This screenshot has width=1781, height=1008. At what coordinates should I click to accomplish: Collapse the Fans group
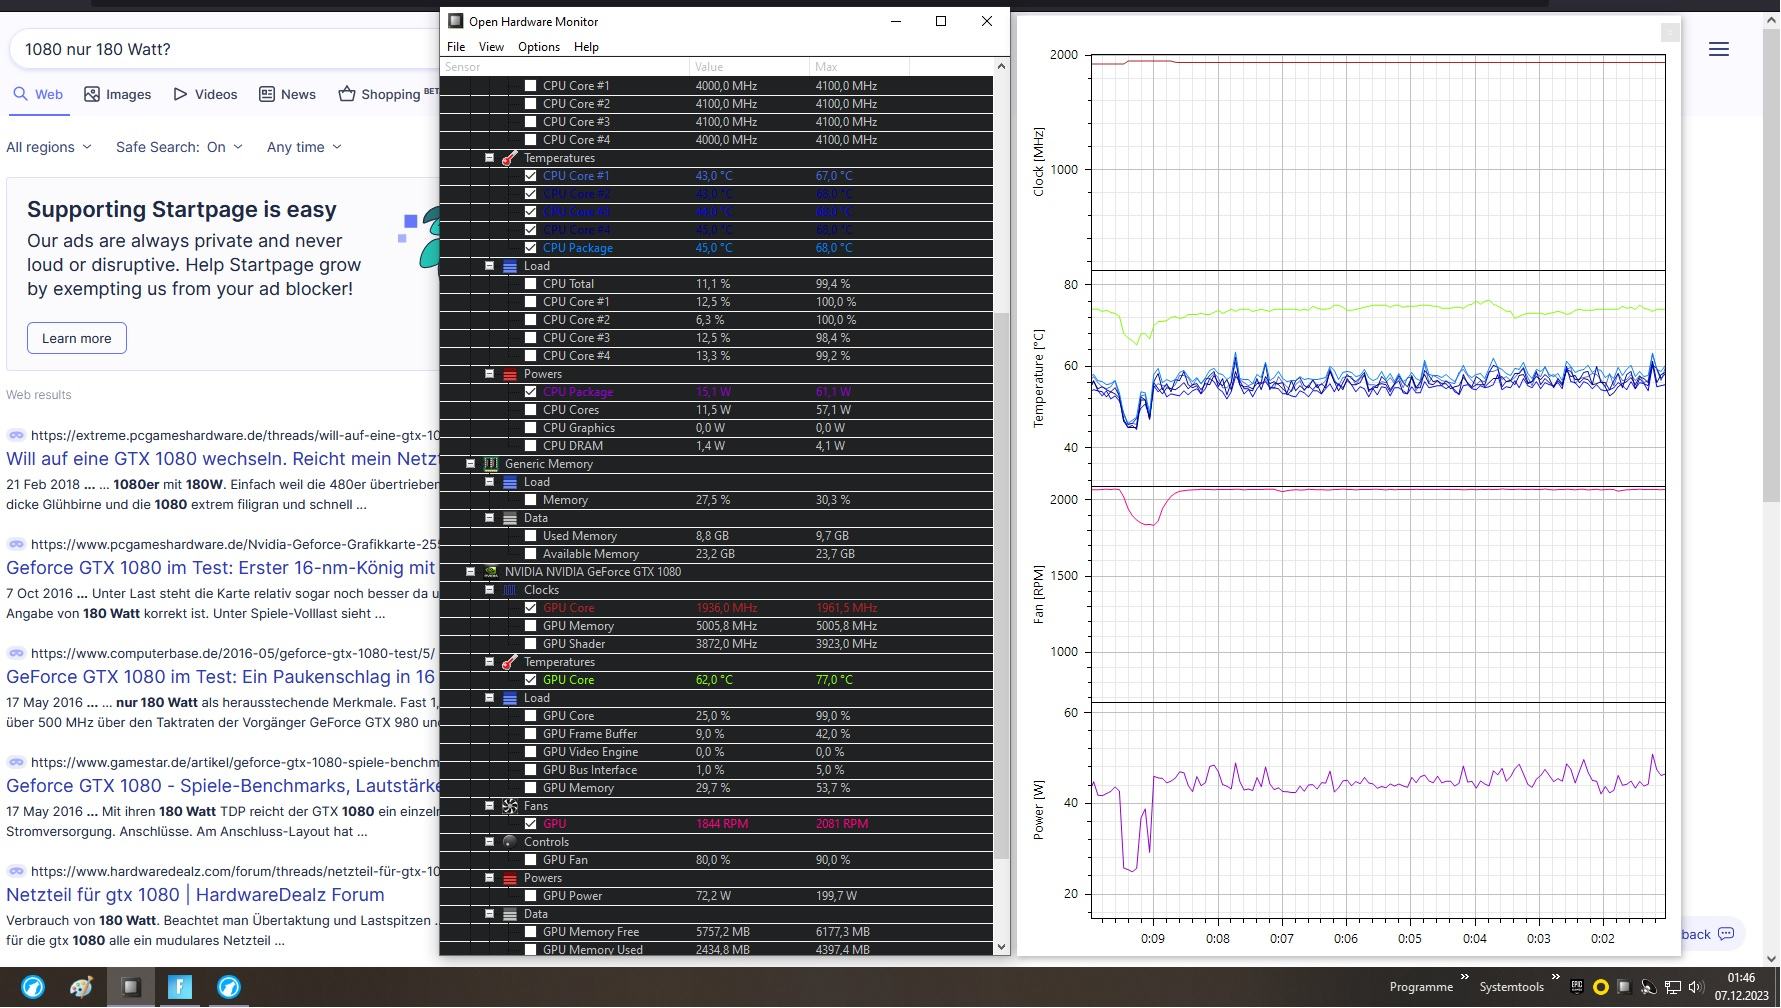(490, 806)
